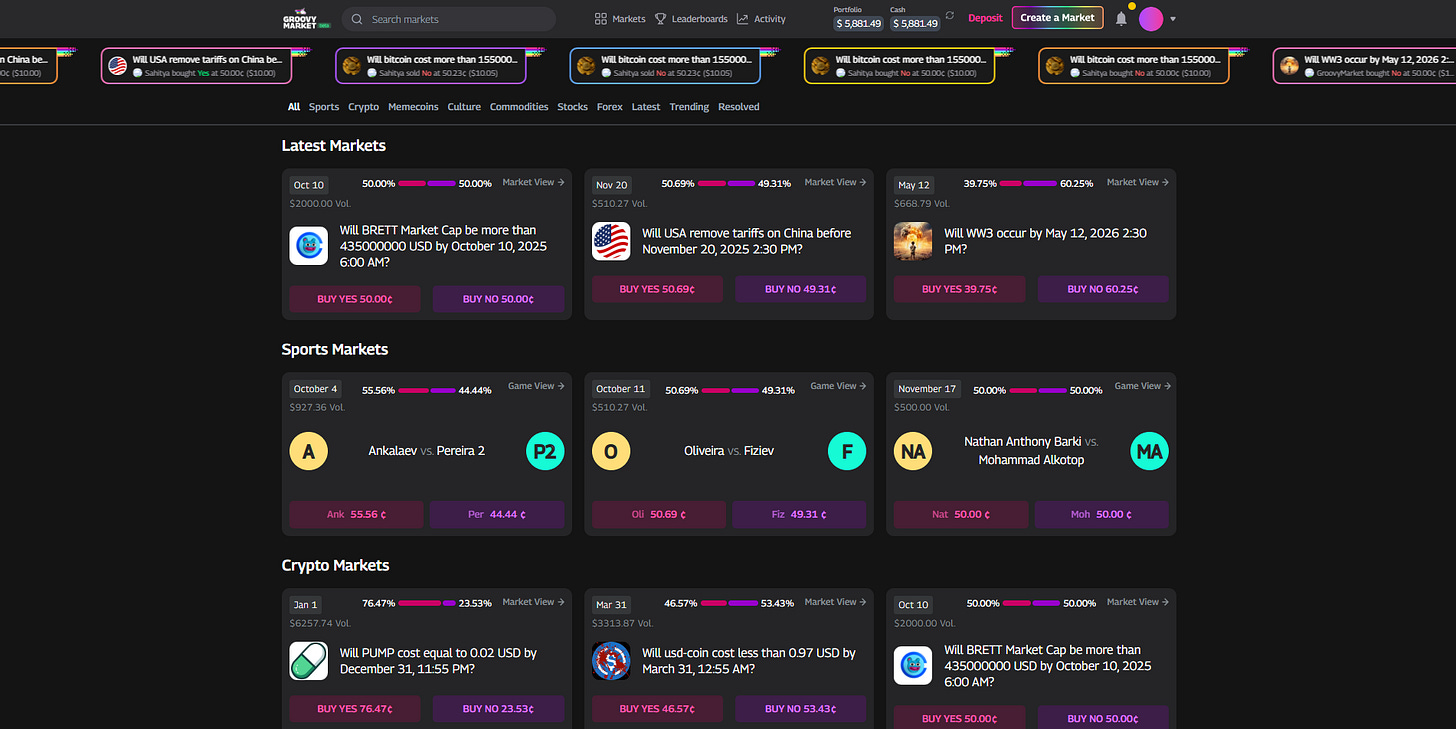Select the Culture category tab
Screen dimensions: 1456x729
pyautogui.click(x=464, y=107)
